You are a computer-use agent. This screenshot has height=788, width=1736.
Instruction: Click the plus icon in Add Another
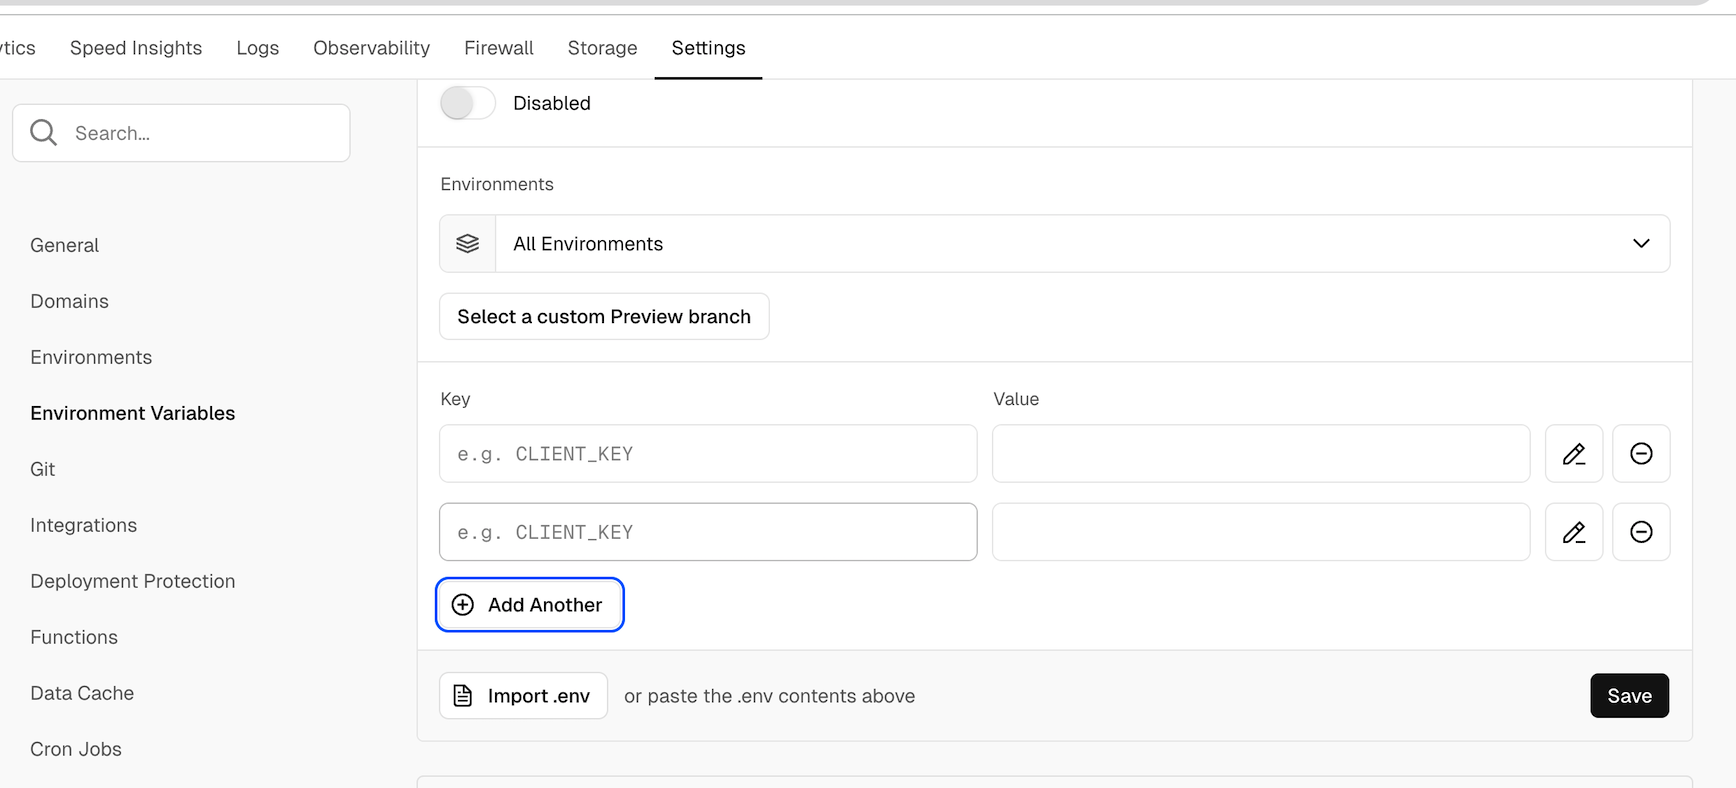coord(463,605)
